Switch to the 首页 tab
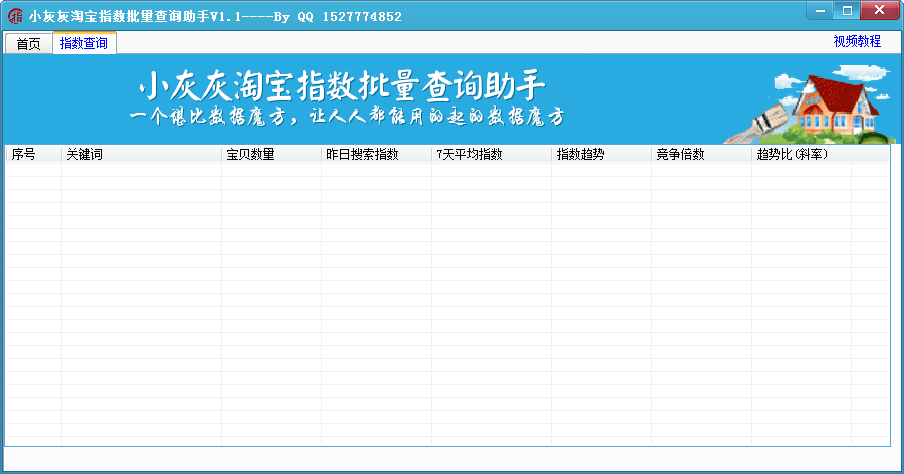The width and height of the screenshot is (904, 474). pyautogui.click(x=28, y=44)
